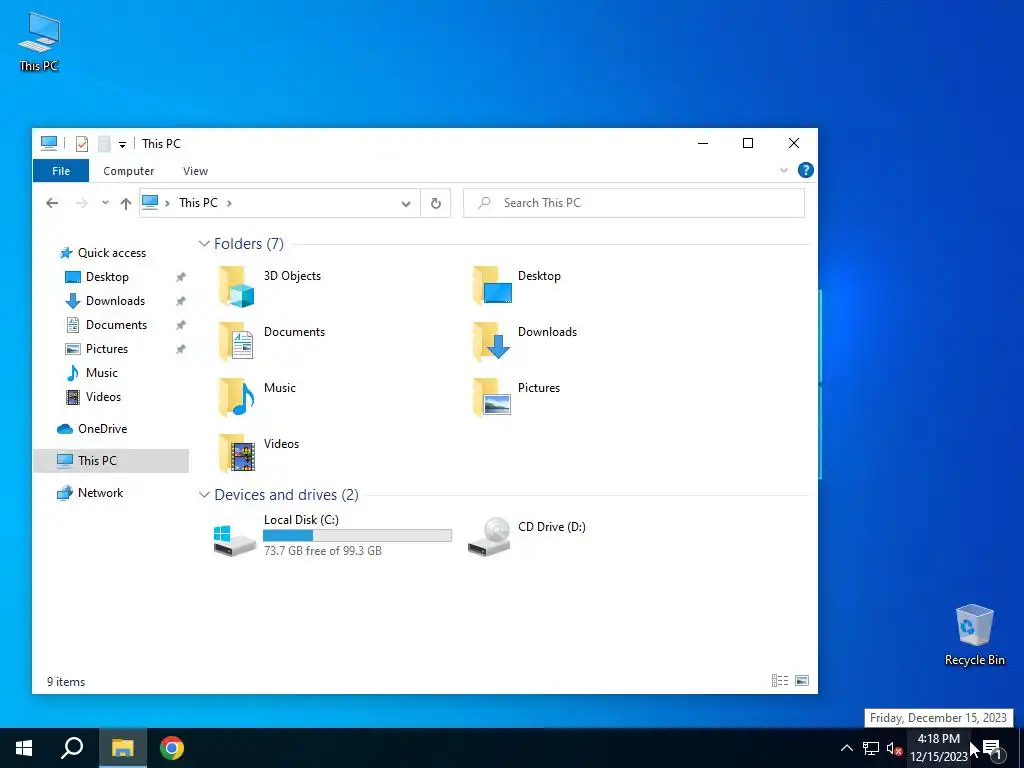
Task: Open recent locations dropdown arrow
Action: [105, 203]
